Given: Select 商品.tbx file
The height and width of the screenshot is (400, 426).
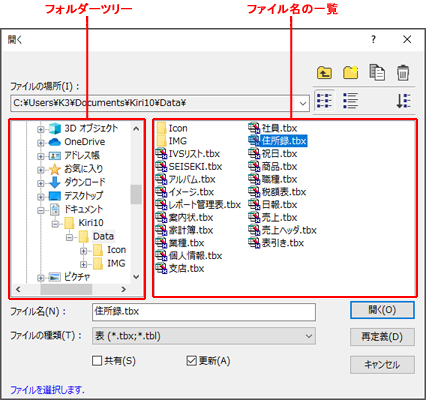Looking at the screenshot, I should tap(273, 166).
